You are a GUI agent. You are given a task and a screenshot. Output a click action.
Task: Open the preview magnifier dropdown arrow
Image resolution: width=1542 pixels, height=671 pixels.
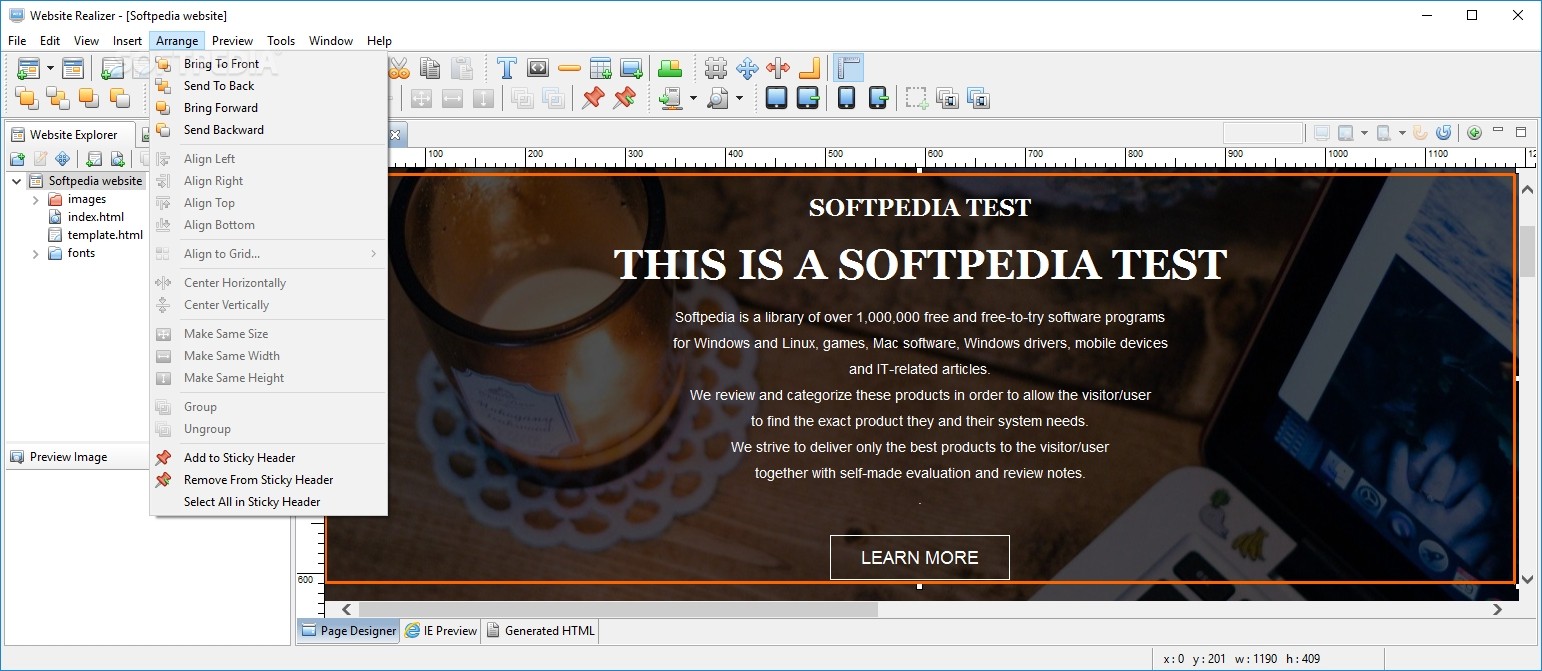click(x=740, y=98)
